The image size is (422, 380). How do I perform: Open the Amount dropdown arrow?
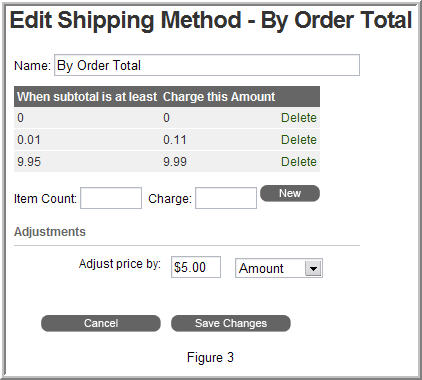[313, 268]
